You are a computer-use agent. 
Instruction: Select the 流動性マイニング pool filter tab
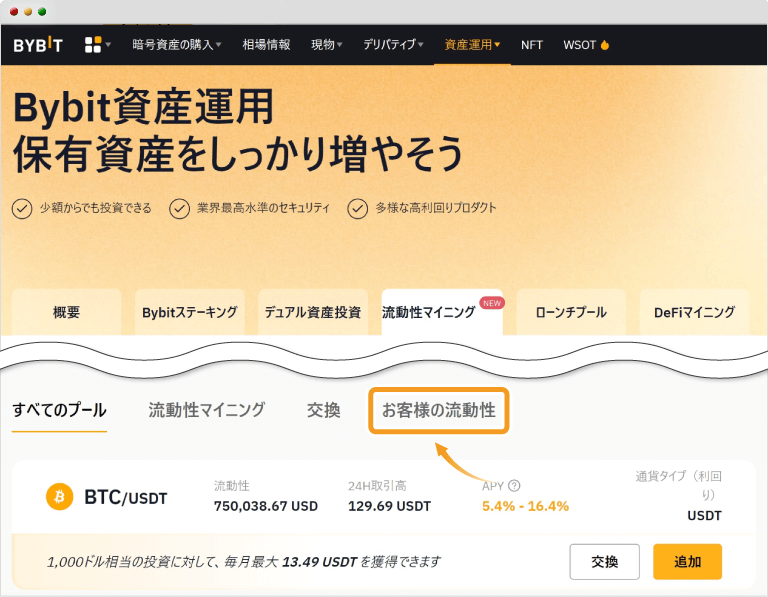tap(207, 410)
